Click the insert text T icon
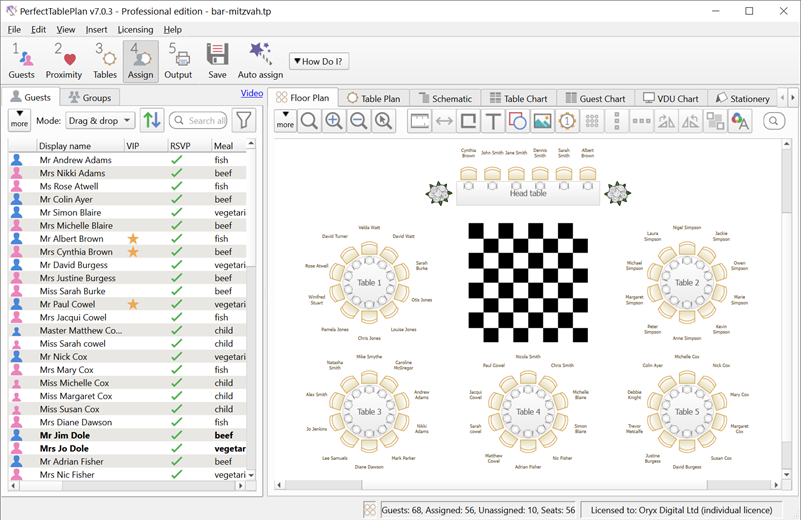The width and height of the screenshot is (801, 520). tap(493, 121)
